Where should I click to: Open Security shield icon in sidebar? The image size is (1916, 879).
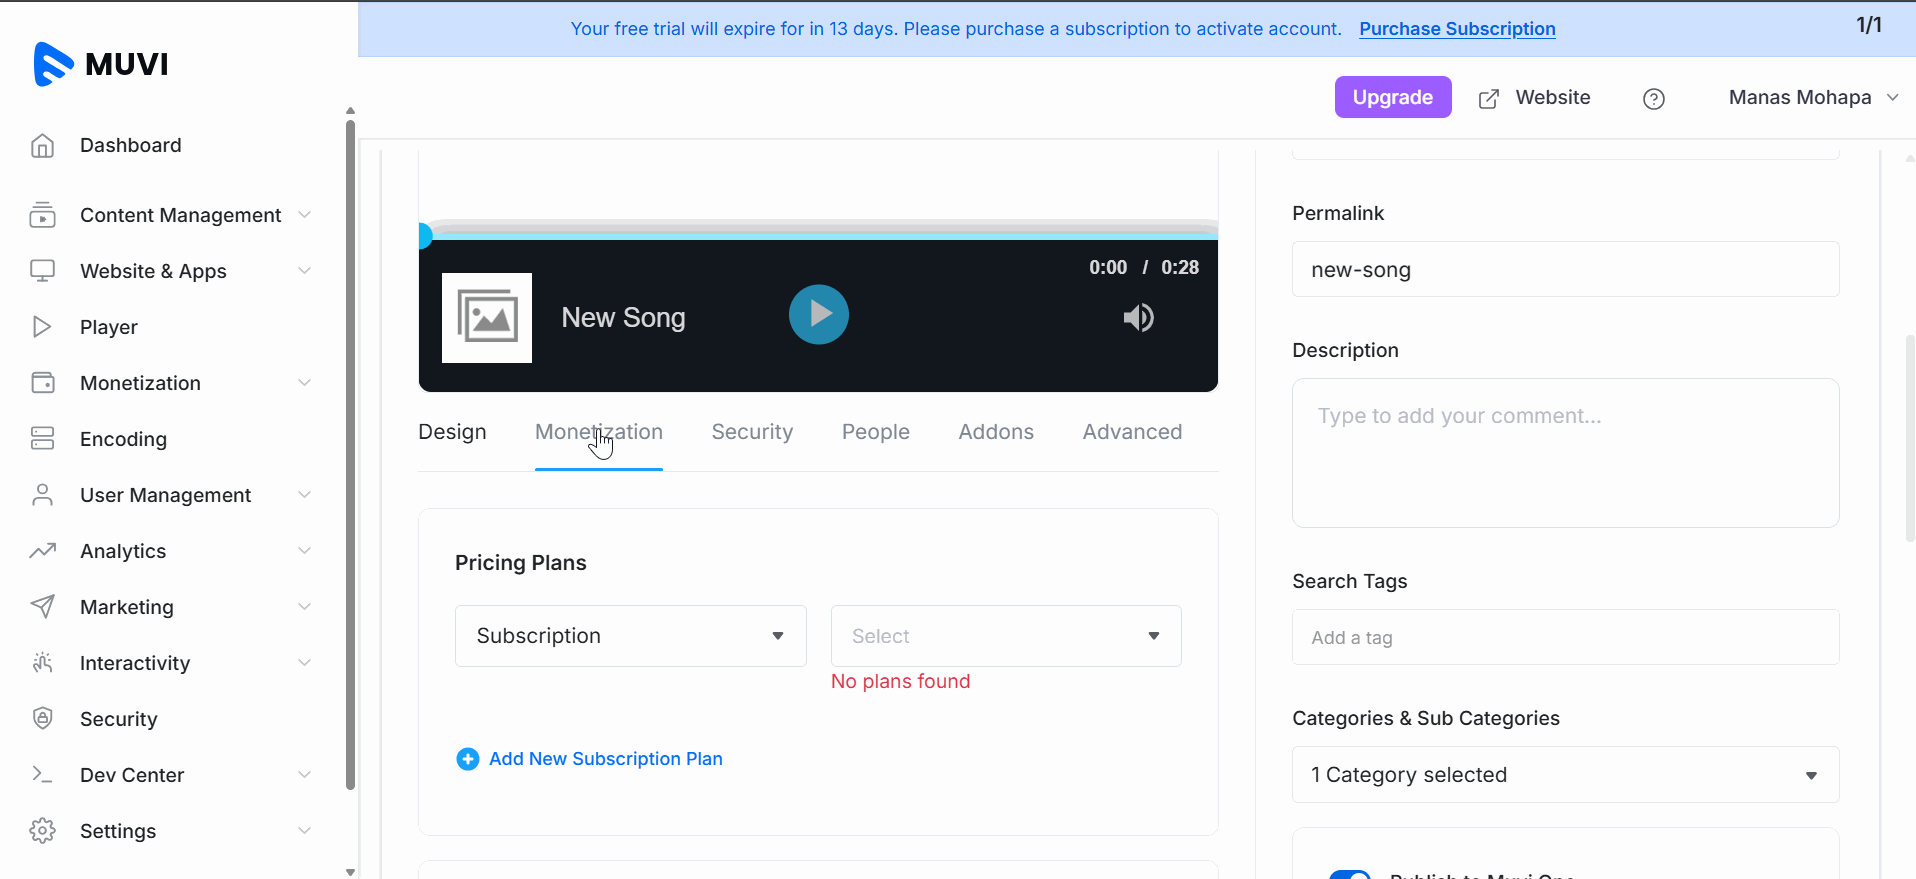[x=42, y=719]
